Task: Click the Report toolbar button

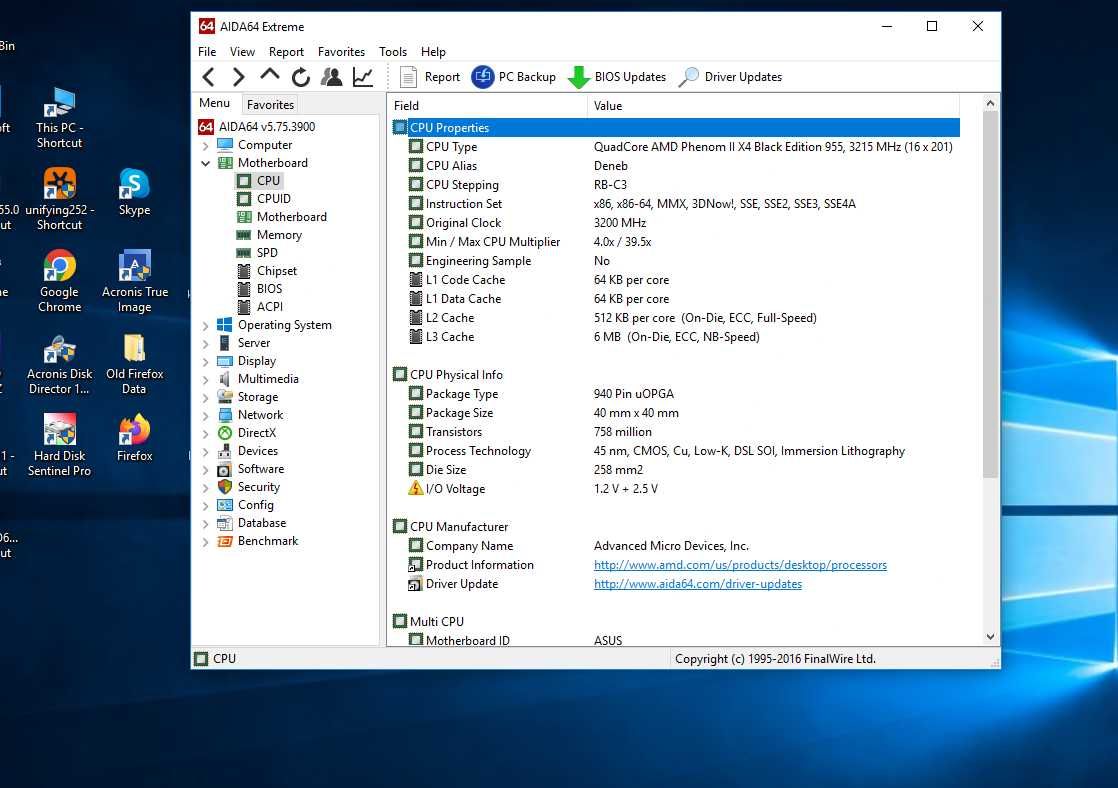Action: coord(429,77)
